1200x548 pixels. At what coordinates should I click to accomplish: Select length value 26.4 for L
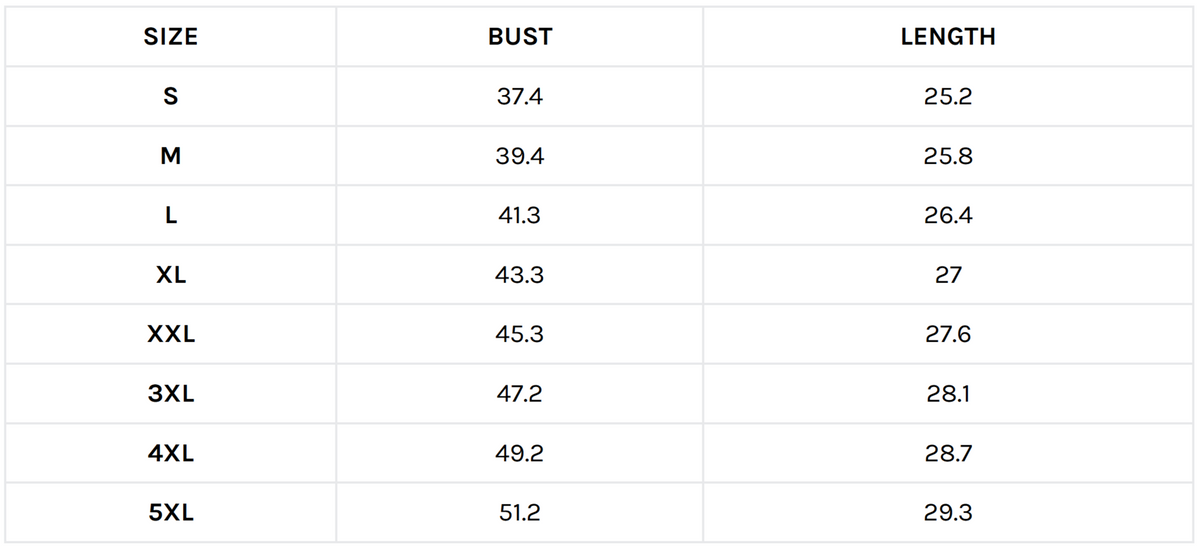tap(948, 216)
